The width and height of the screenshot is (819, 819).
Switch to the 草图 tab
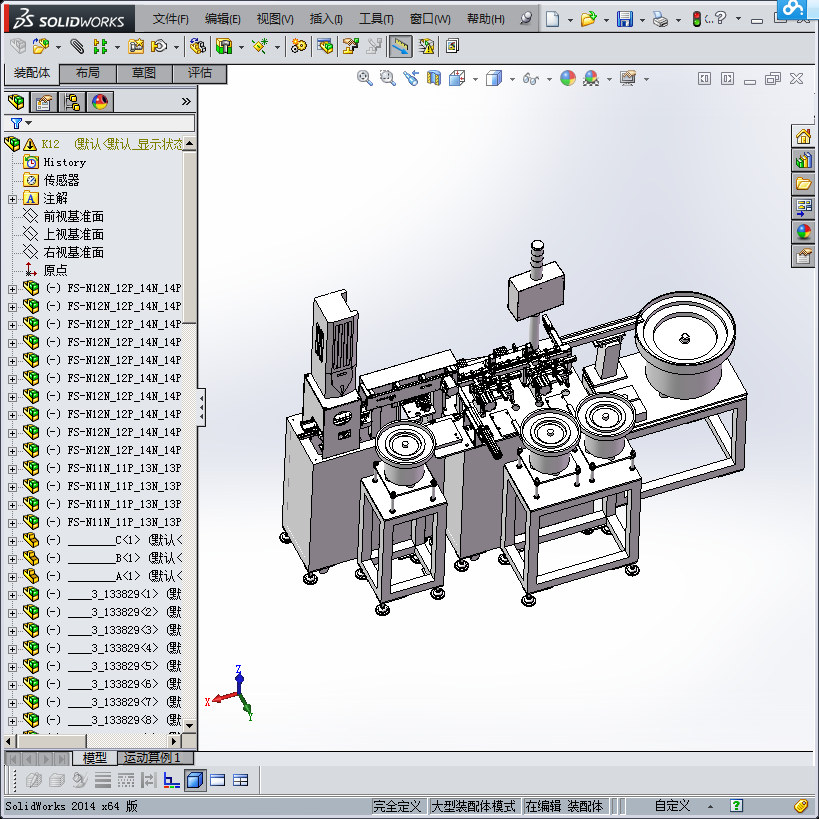pos(144,73)
